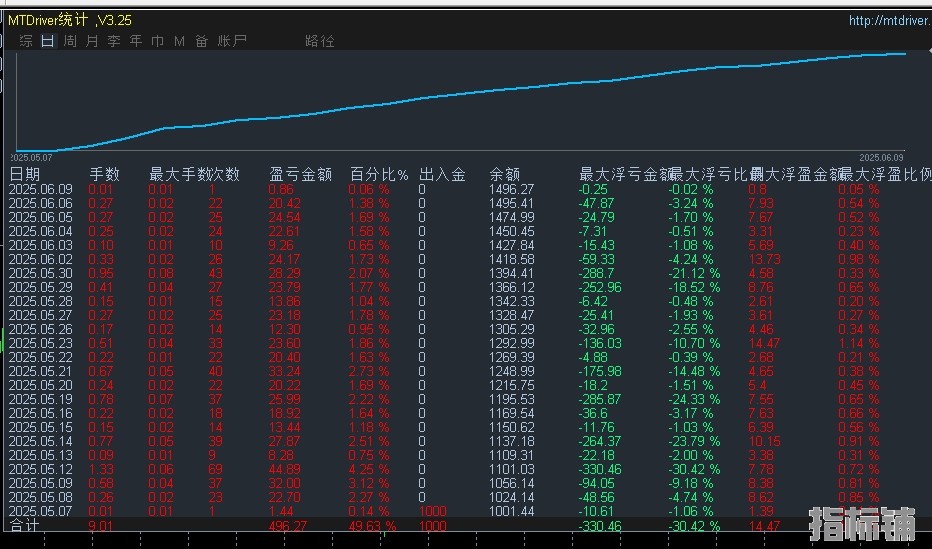Select the 2025.05.19 date row
The image size is (932, 549).
[40, 399]
